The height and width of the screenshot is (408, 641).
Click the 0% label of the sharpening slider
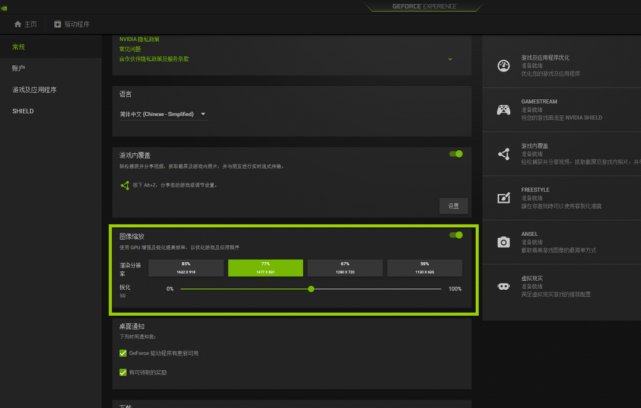(x=170, y=289)
